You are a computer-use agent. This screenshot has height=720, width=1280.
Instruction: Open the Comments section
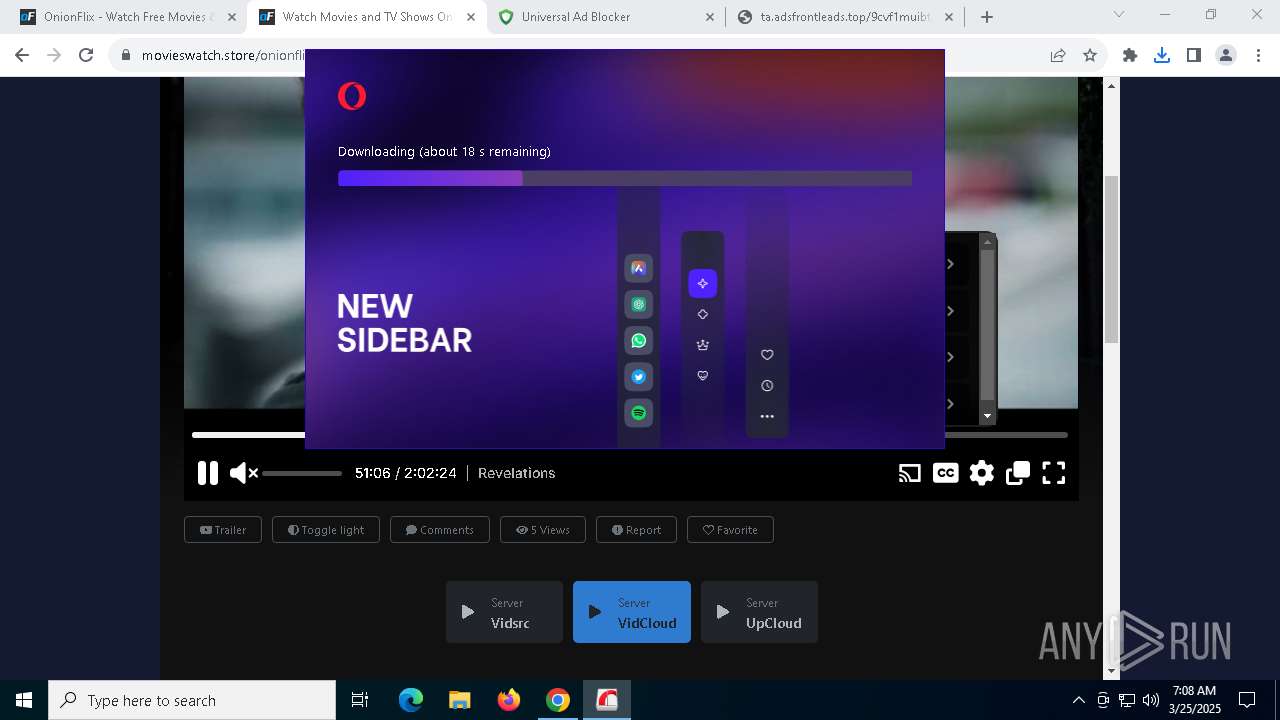[440, 530]
